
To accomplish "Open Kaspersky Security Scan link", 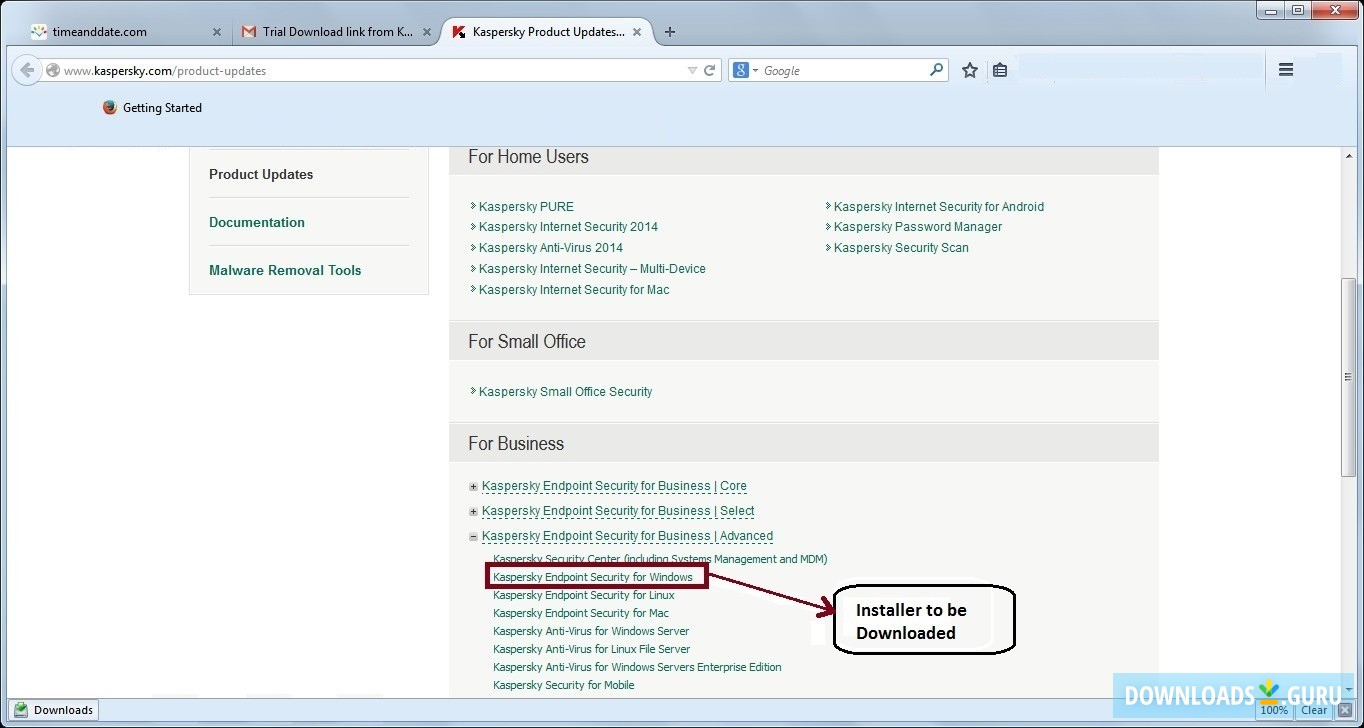I will [x=901, y=248].
